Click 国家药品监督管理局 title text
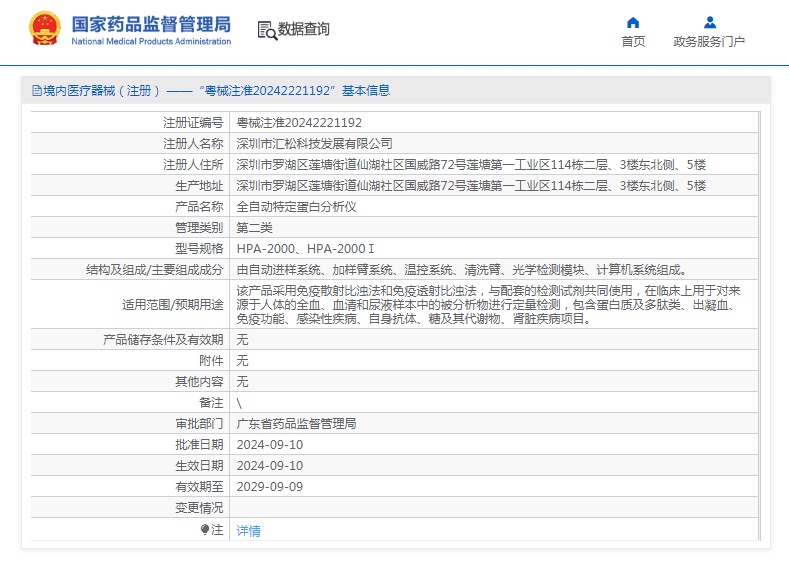This screenshot has height=564, width=789. [151, 24]
